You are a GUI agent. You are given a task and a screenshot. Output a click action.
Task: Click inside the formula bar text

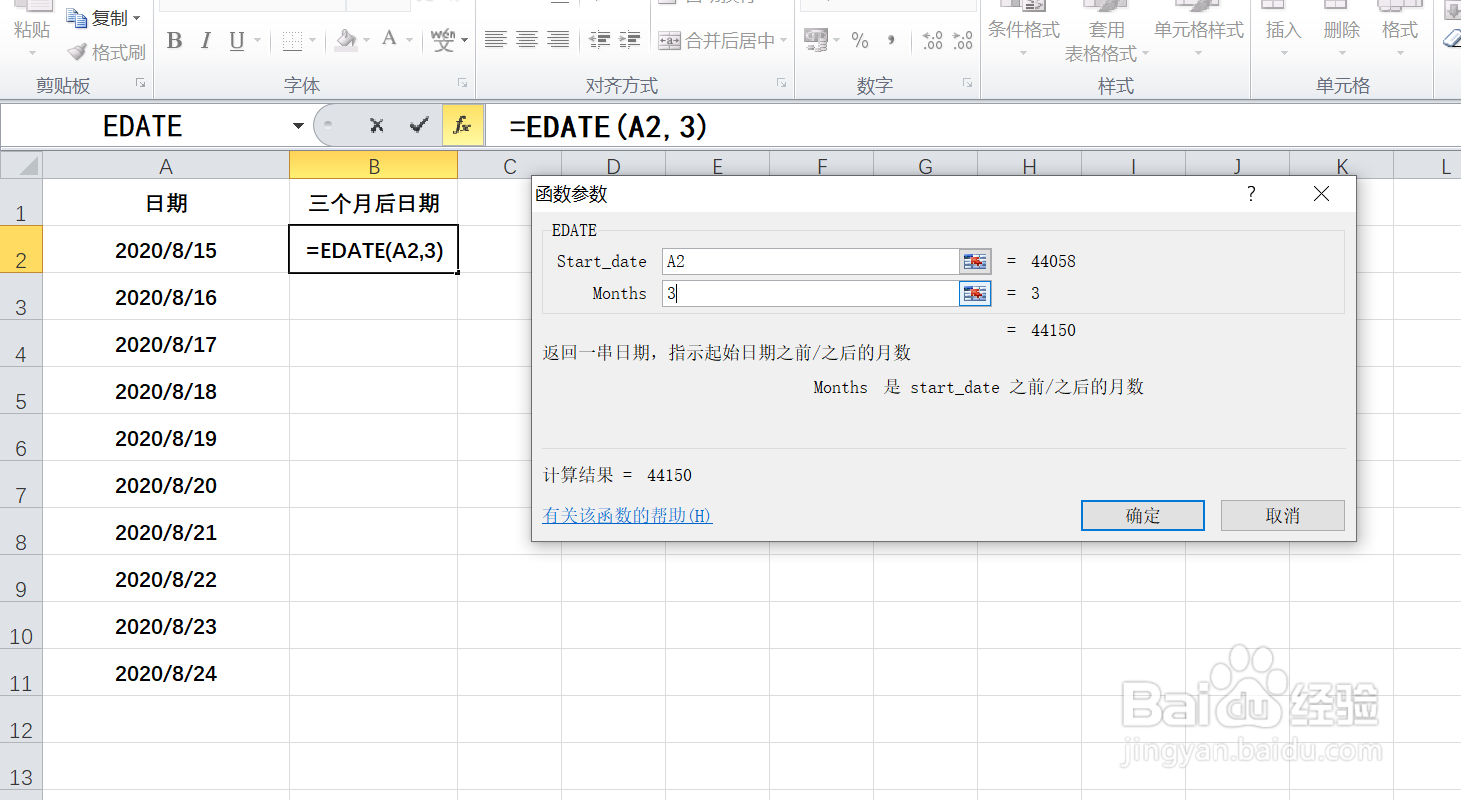[x=608, y=127]
